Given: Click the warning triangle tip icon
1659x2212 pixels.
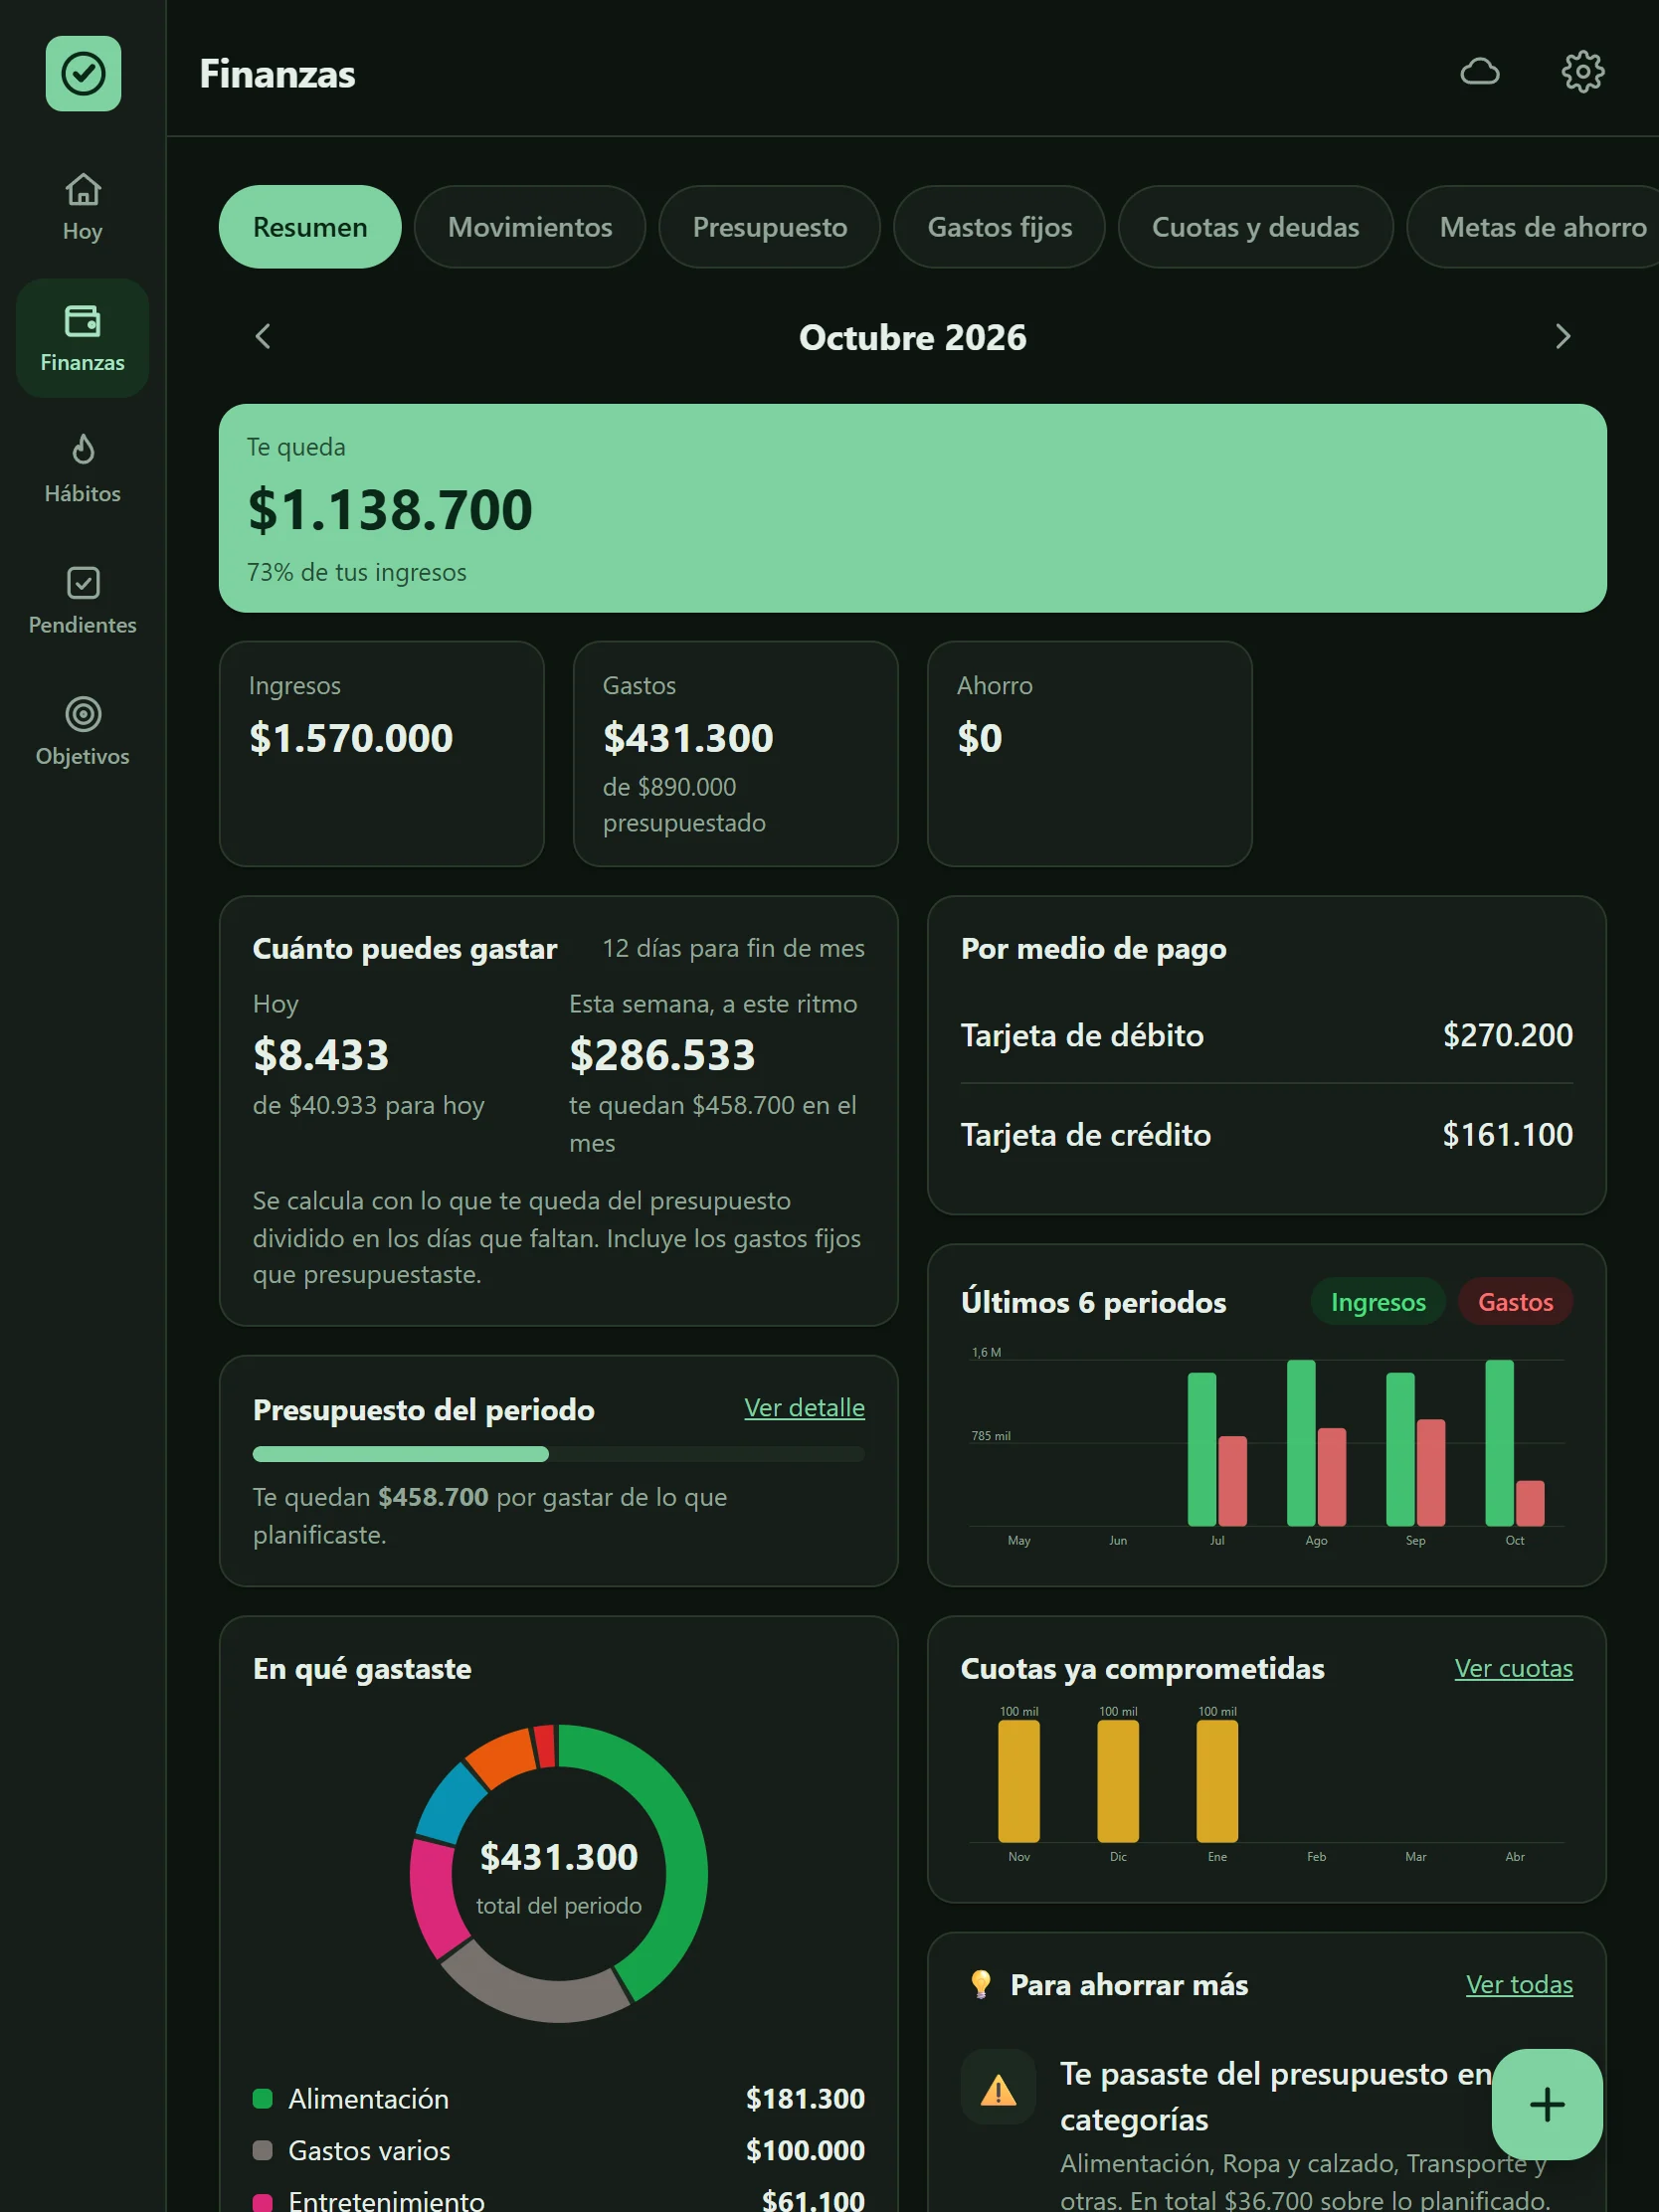Looking at the screenshot, I should (998, 2089).
